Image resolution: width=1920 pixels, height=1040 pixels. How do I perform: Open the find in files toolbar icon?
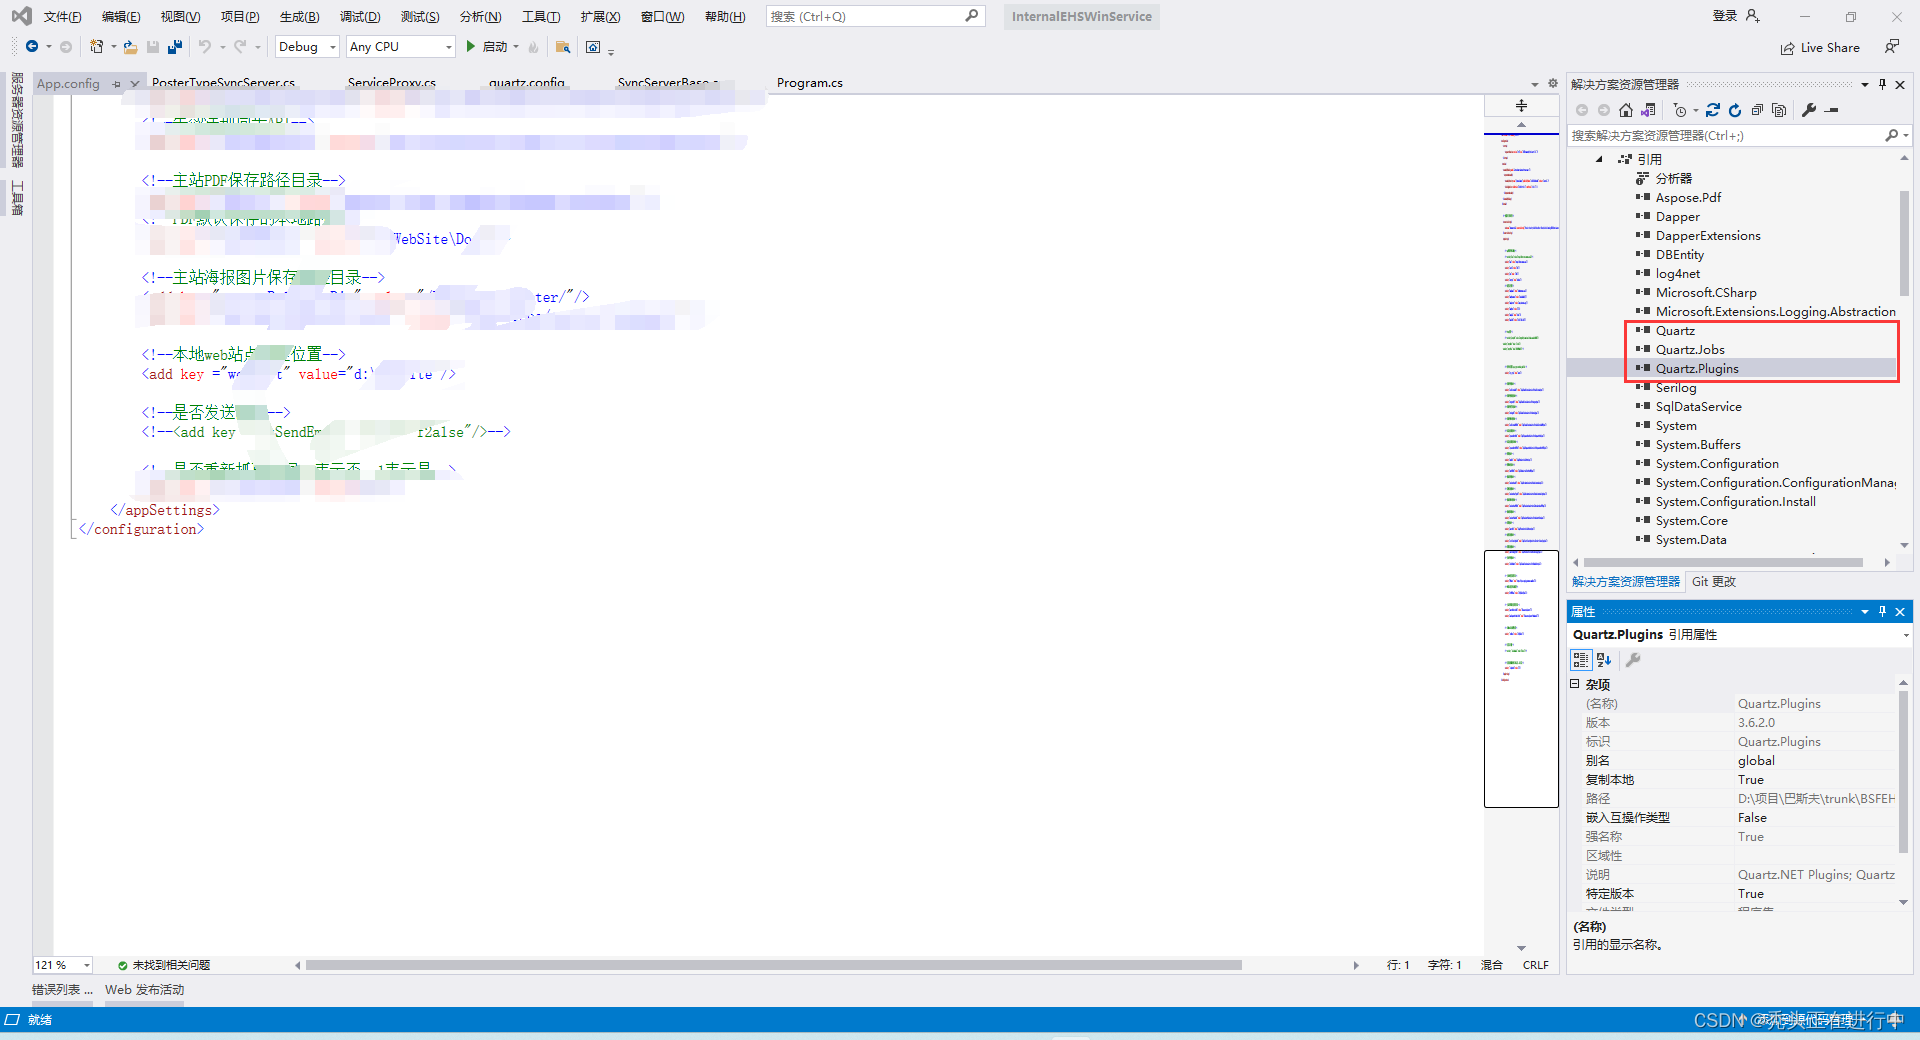pyautogui.click(x=563, y=47)
